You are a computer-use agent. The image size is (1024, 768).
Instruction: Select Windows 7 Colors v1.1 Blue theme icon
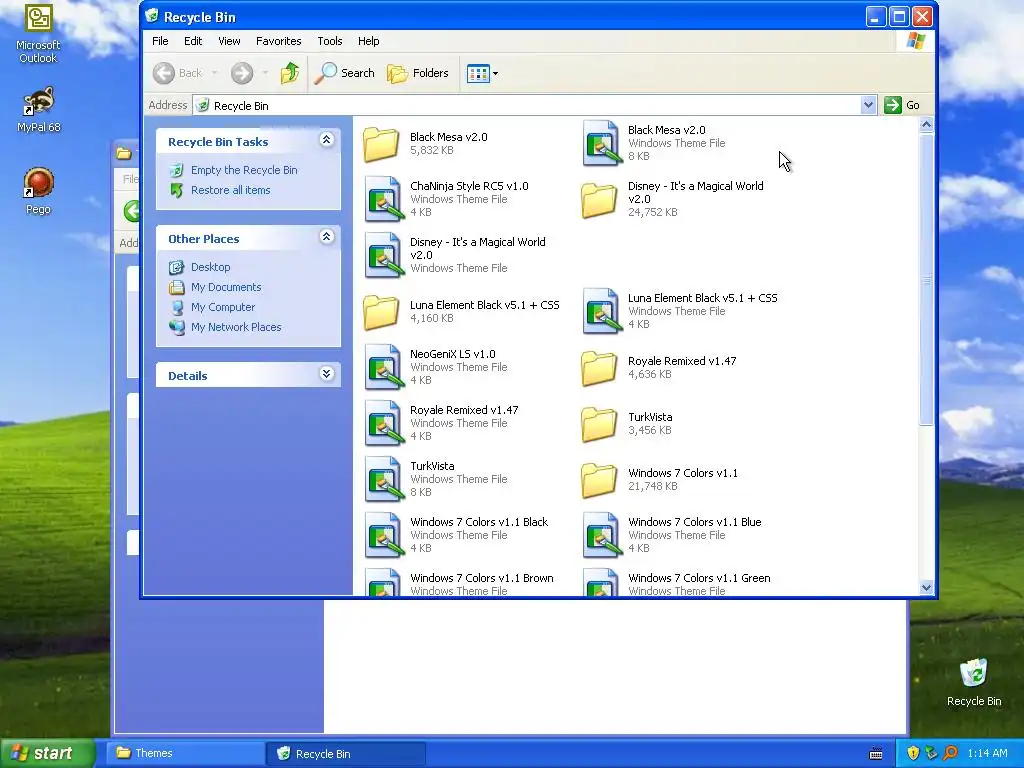[x=601, y=536]
